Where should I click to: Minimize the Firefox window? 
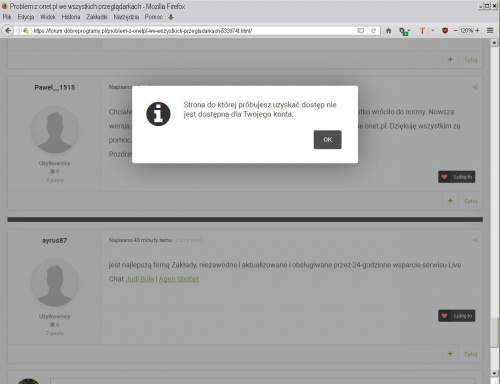click(x=481, y=6)
